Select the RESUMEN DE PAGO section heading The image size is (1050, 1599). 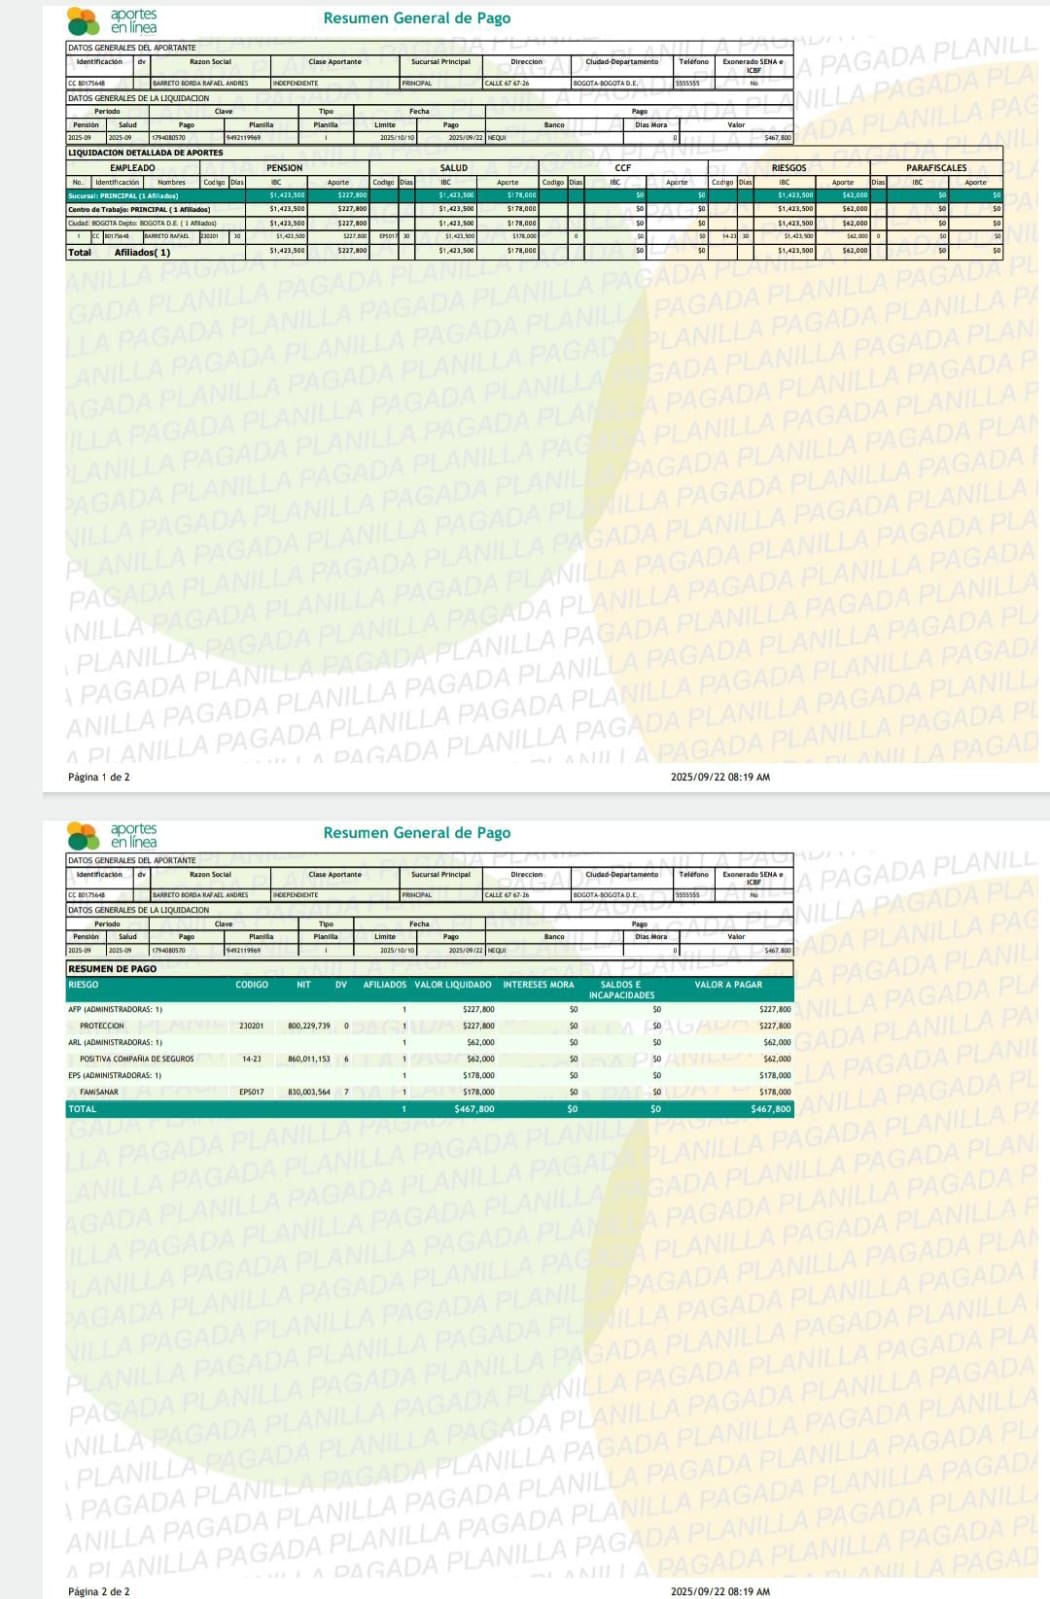click(112, 969)
